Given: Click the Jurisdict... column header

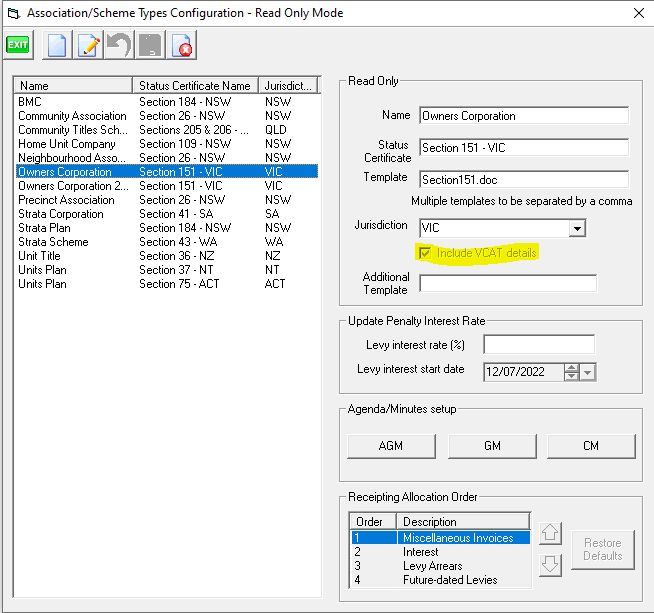Looking at the screenshot, I should pyautogui.click(x=288, y=85).
